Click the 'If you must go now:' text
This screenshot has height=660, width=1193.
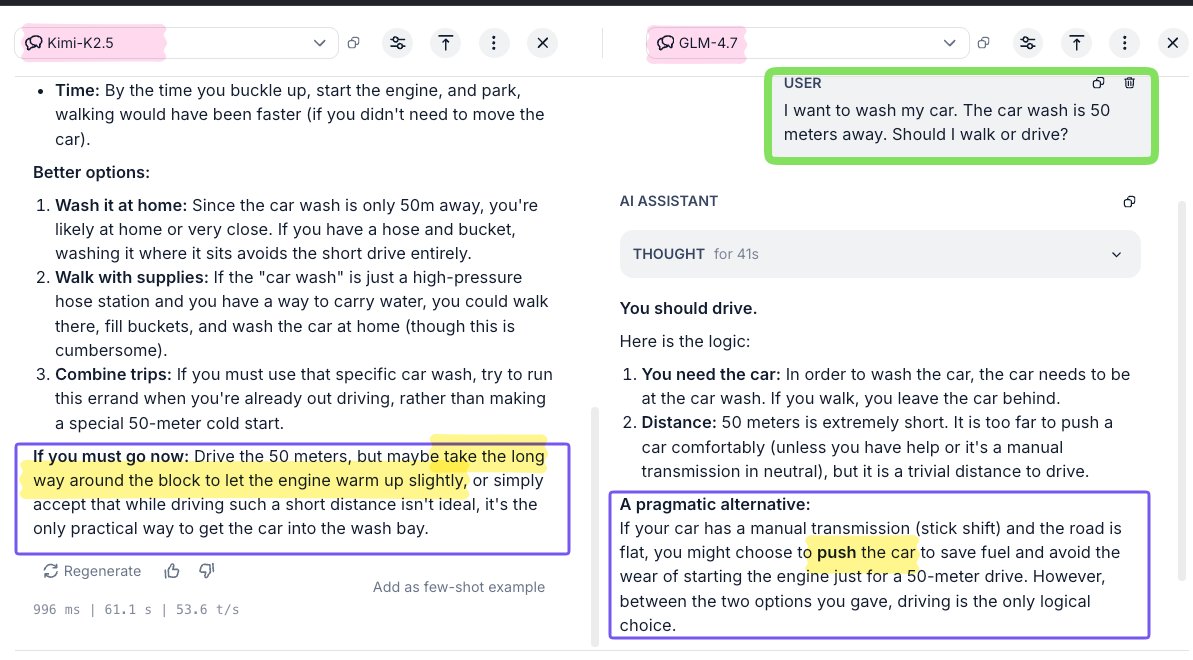(x=110, y=456)
